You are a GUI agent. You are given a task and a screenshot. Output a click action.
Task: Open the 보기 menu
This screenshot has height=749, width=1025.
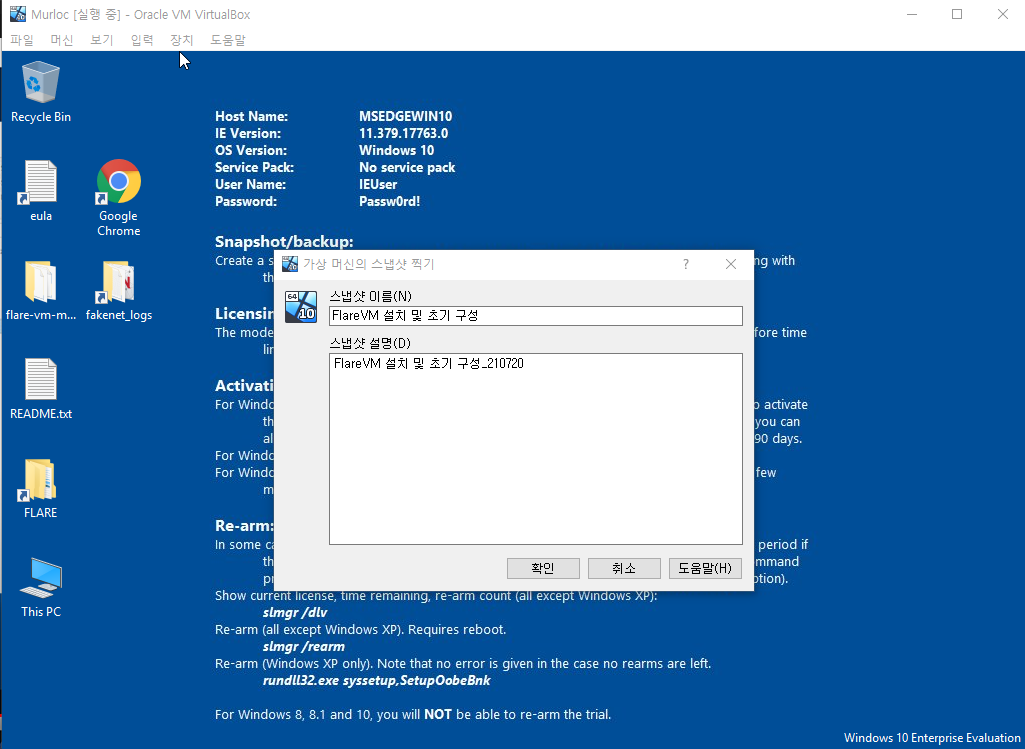click(101, 40)
